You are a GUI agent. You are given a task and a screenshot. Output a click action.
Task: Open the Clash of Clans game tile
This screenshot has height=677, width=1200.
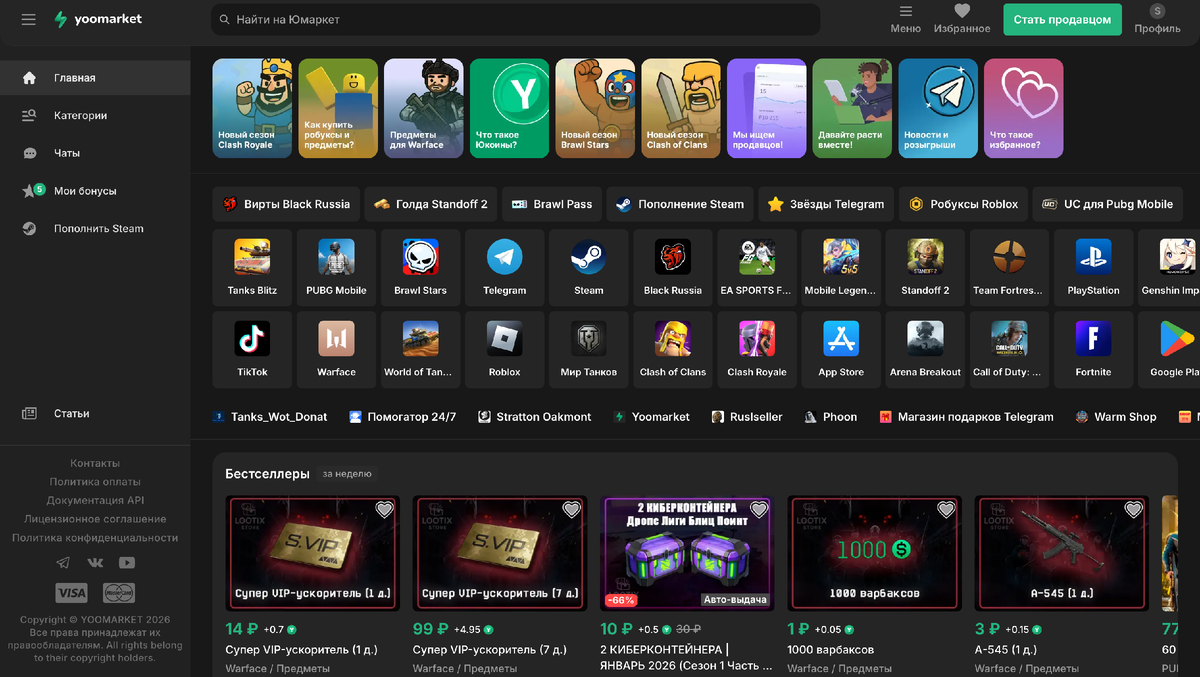[673, 349]
